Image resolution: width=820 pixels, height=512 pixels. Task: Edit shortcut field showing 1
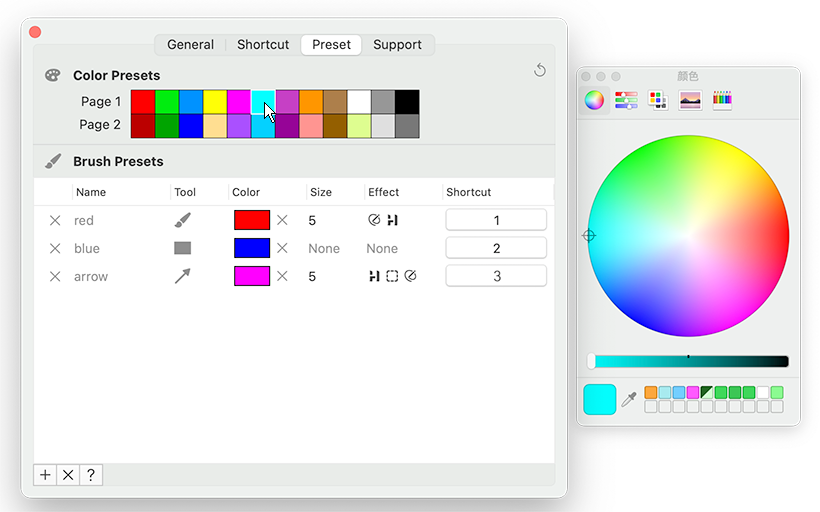pyautogui.click(x=496, y=220)
